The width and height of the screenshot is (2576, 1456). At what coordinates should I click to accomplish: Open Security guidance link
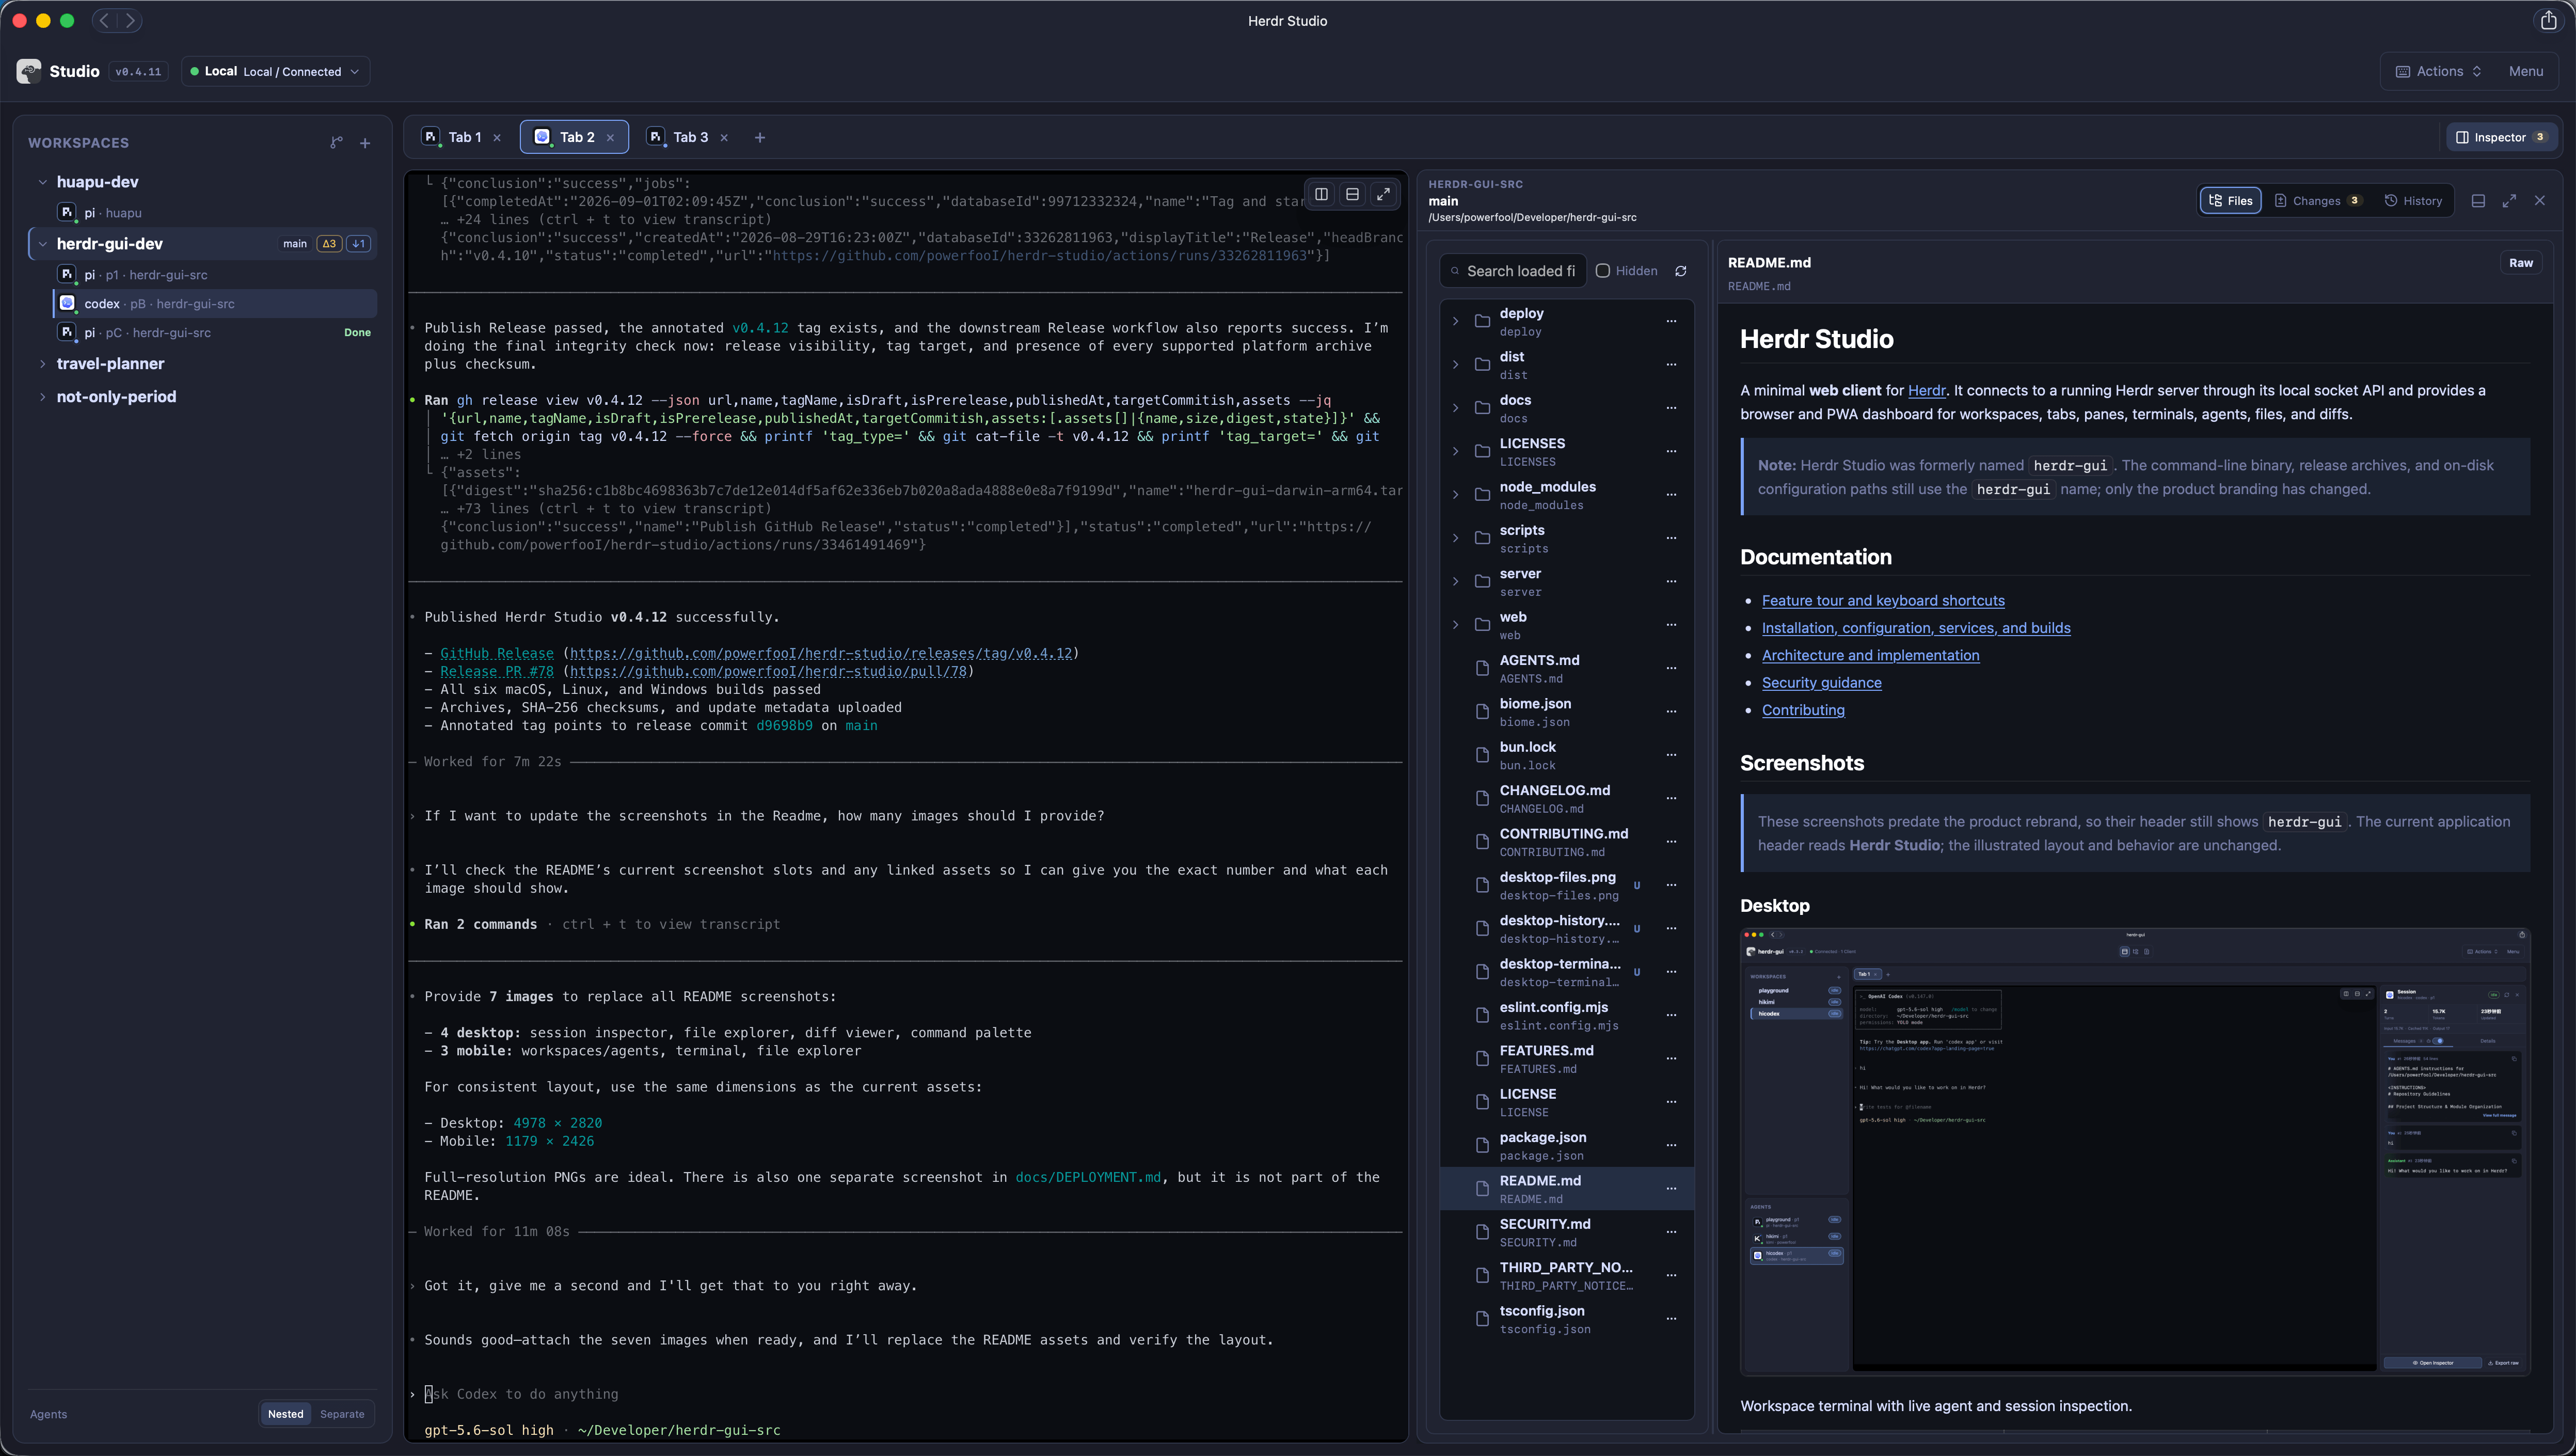tap(1821, 683)
